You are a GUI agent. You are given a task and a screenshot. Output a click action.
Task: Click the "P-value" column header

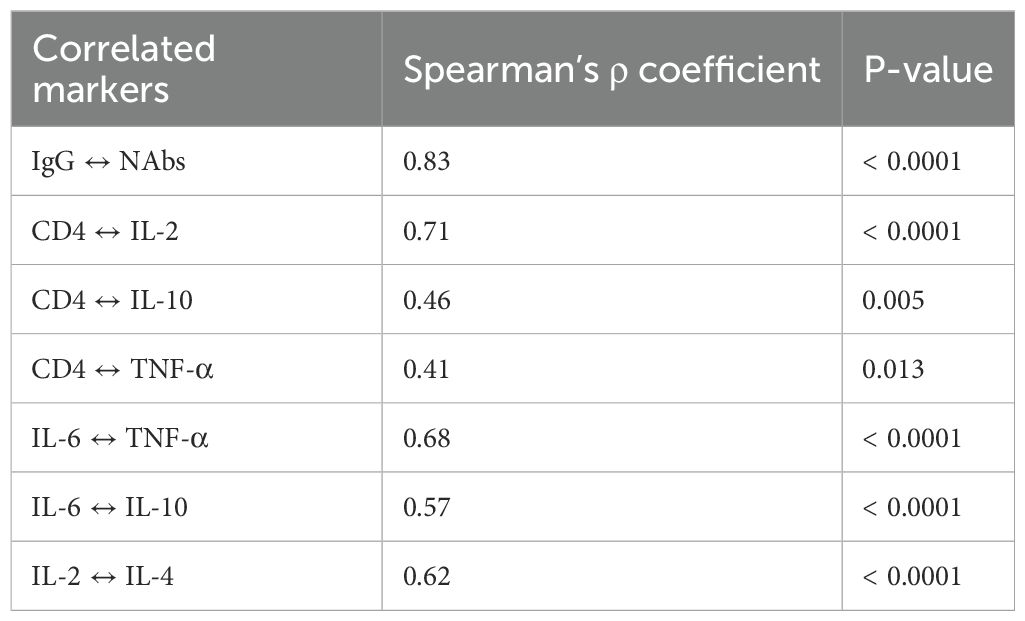(x=928, y=69)
